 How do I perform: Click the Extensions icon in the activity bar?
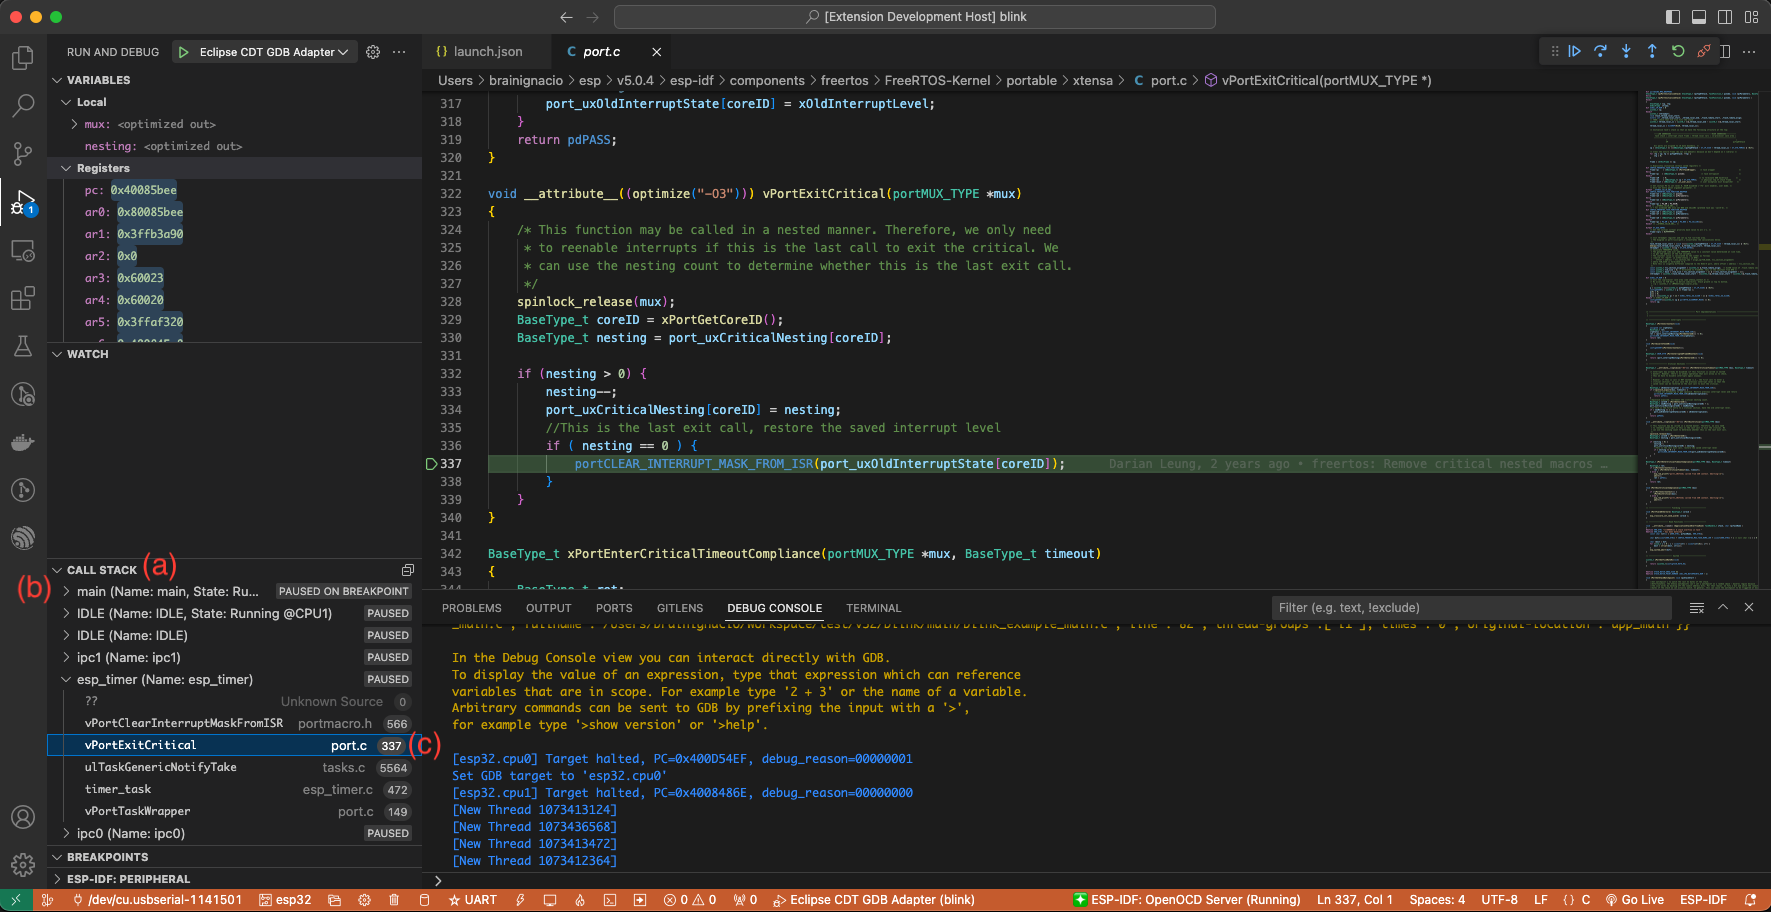[x=22, y=298]
